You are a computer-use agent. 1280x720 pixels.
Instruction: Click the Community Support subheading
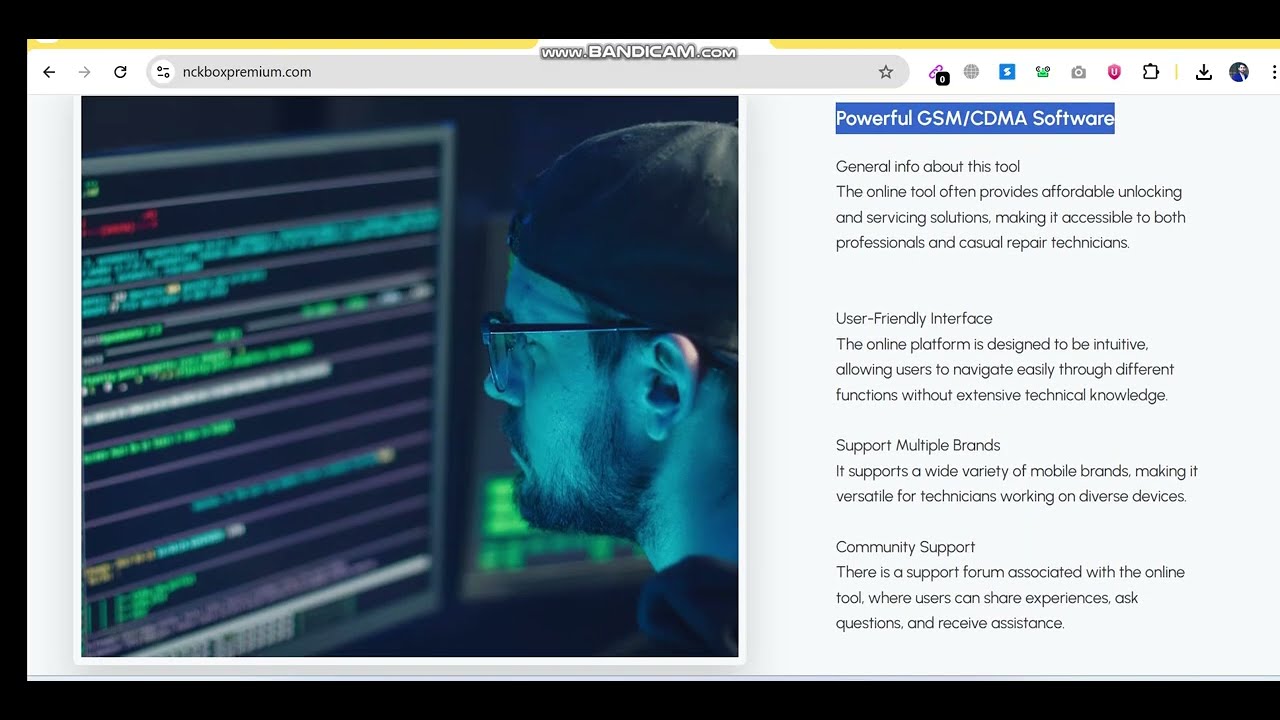coord(905,547)
